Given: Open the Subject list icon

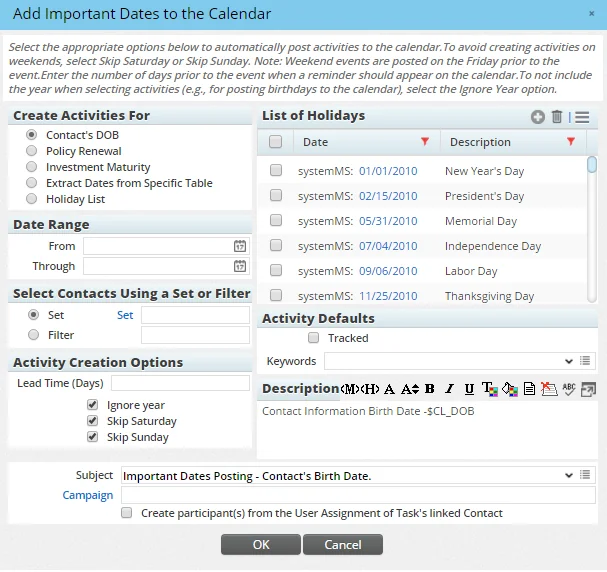Looking at the screenshot, I should pyautogui.click(x=585, y=474).
